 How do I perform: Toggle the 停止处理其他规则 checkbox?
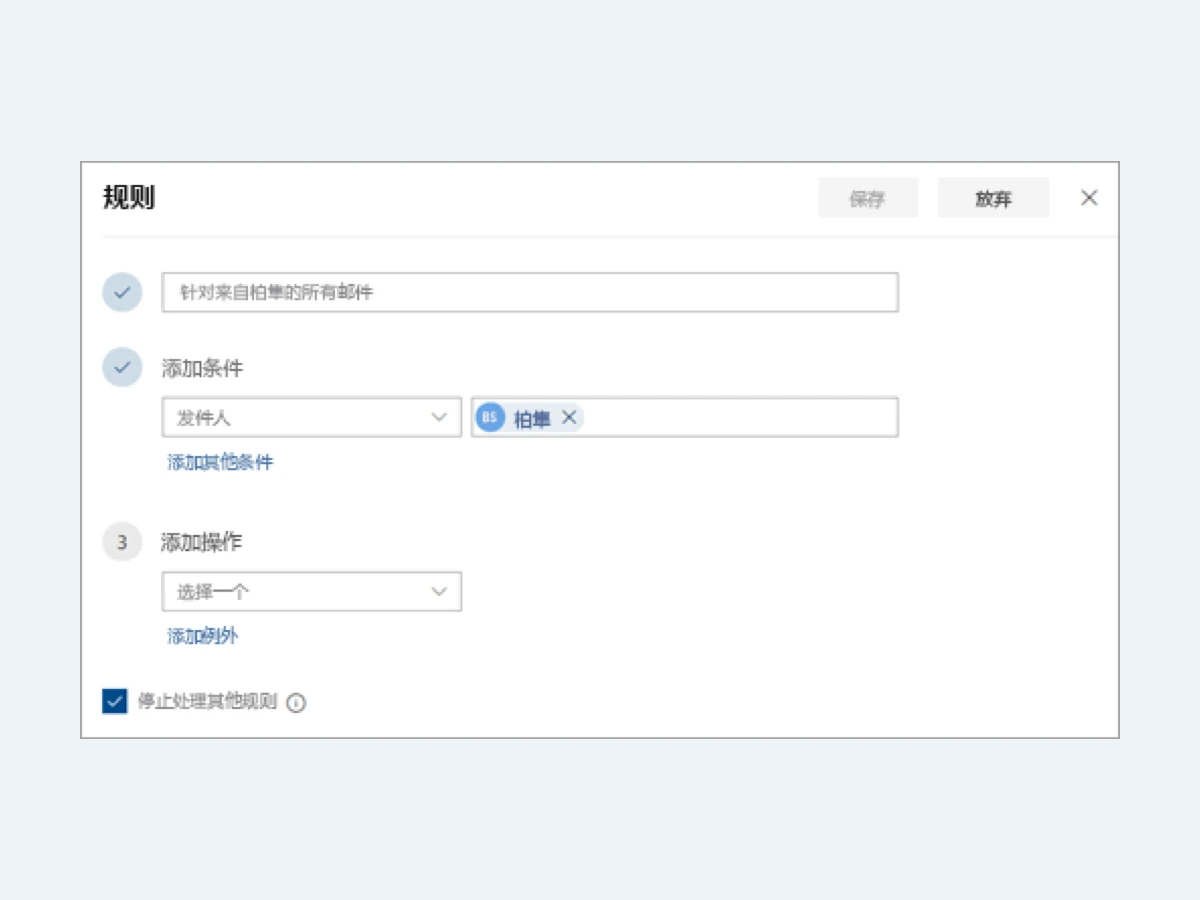[115, 701]
